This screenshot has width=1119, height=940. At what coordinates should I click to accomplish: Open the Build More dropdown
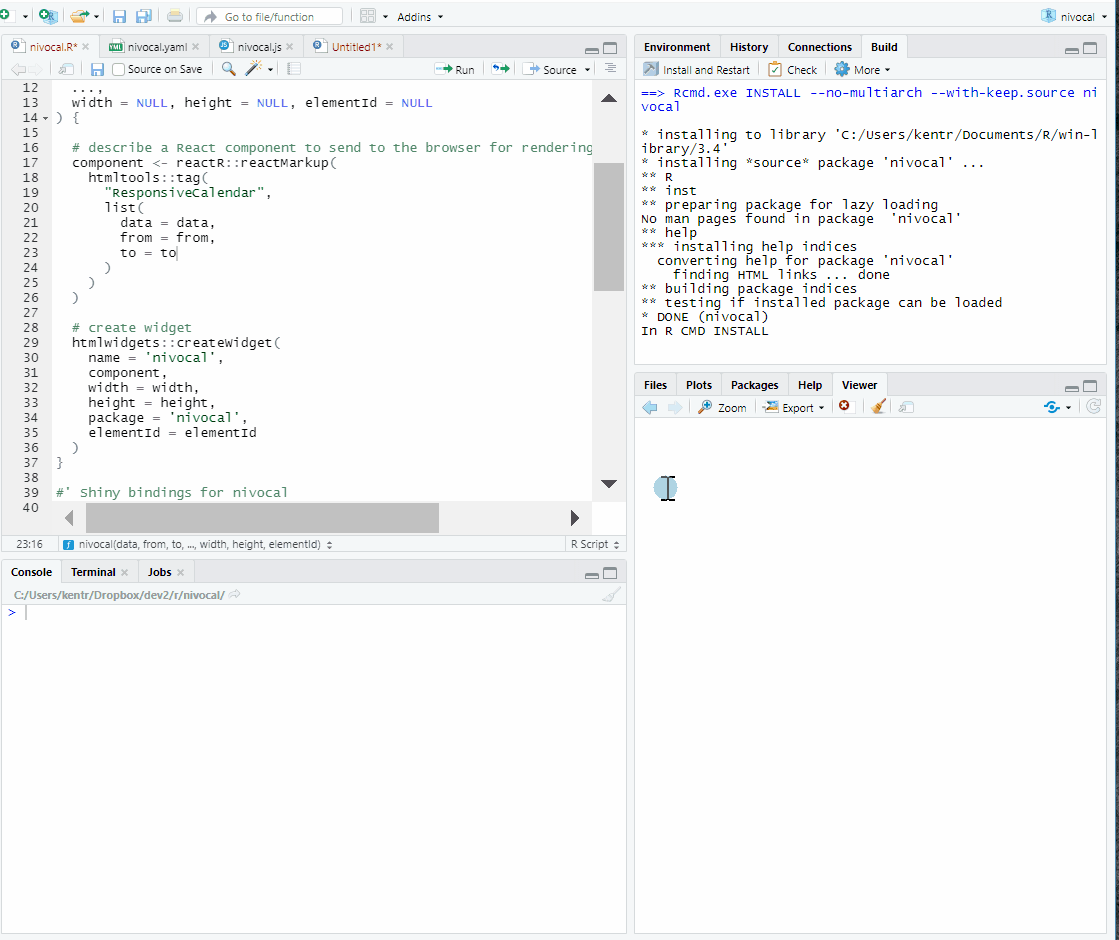click(x=863, y=70)
